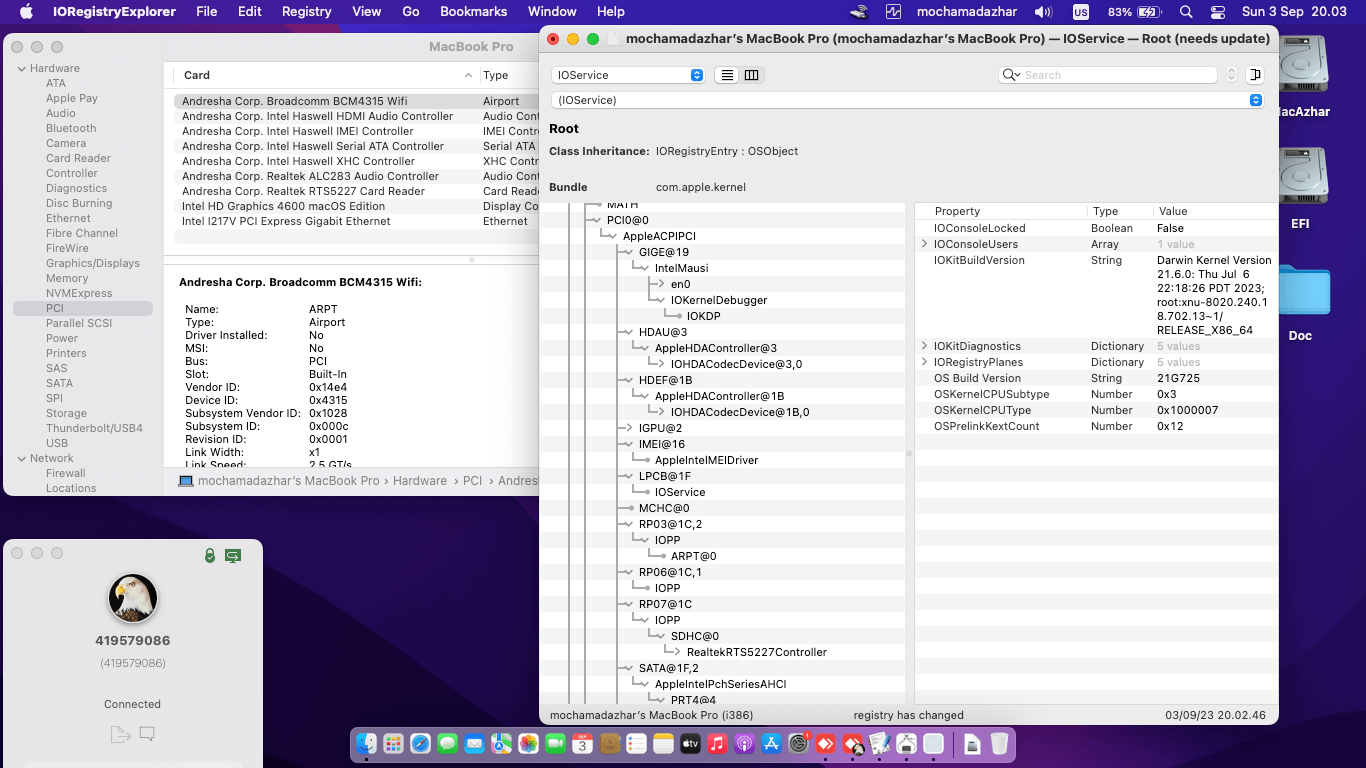This screenshot has height=768, width=1366.
Task: Open the Registry menu
Action: 307,12
